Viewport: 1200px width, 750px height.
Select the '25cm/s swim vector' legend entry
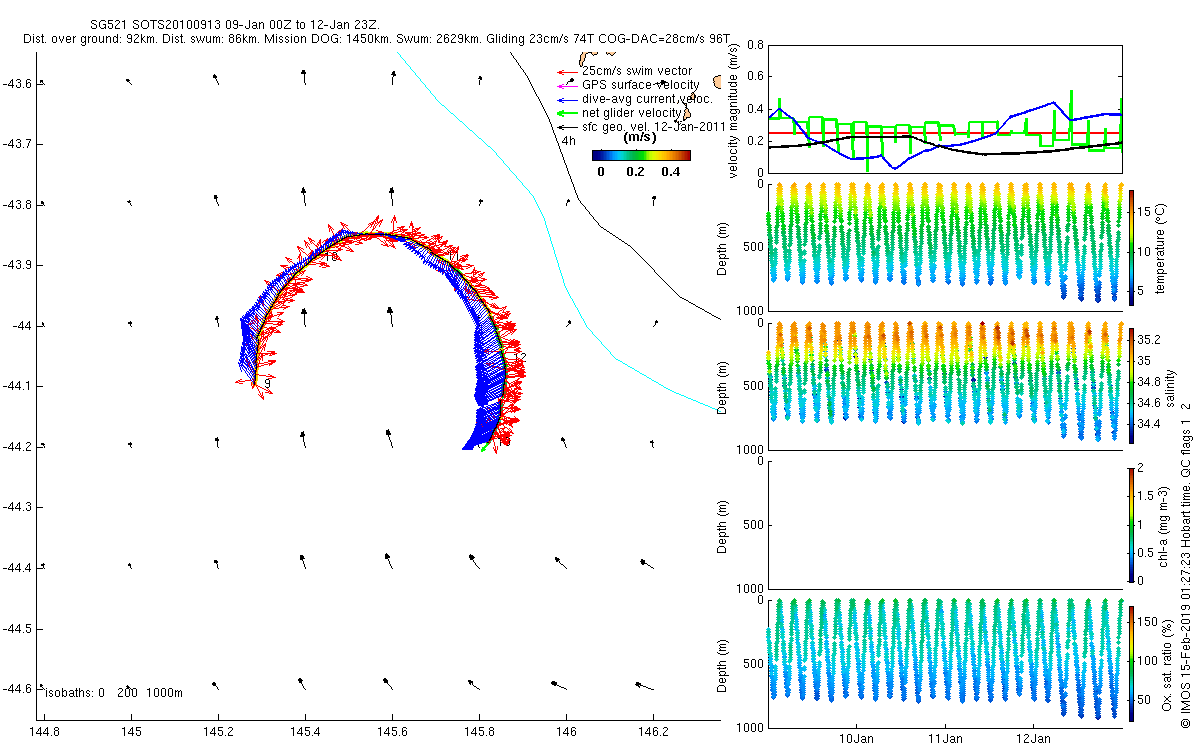[637, 70]
